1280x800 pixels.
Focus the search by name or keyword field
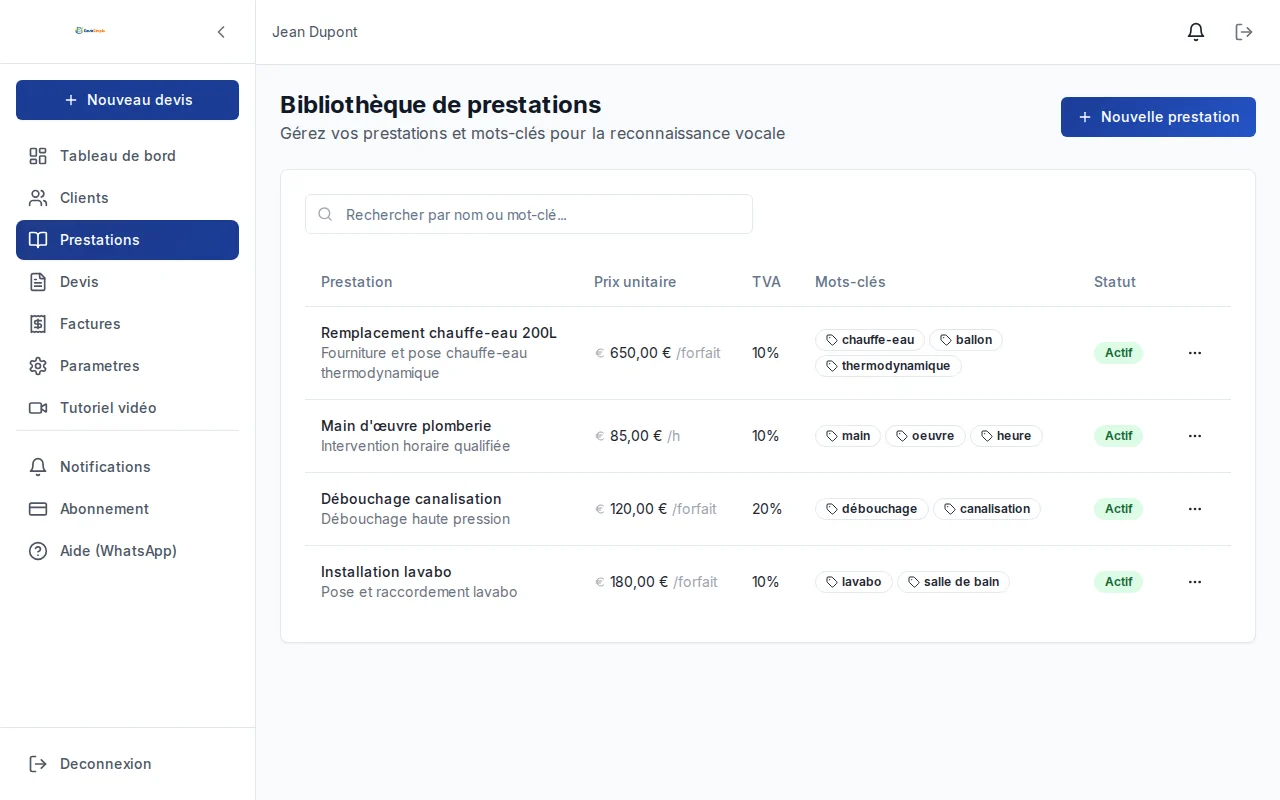[x=529, y=214]
